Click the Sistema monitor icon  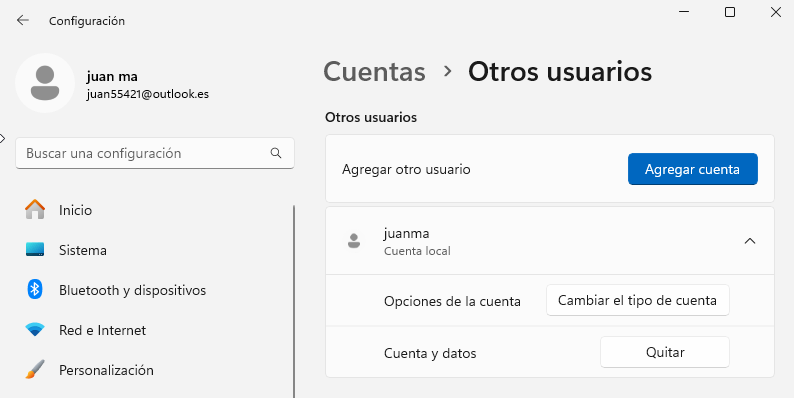point(35,250)
